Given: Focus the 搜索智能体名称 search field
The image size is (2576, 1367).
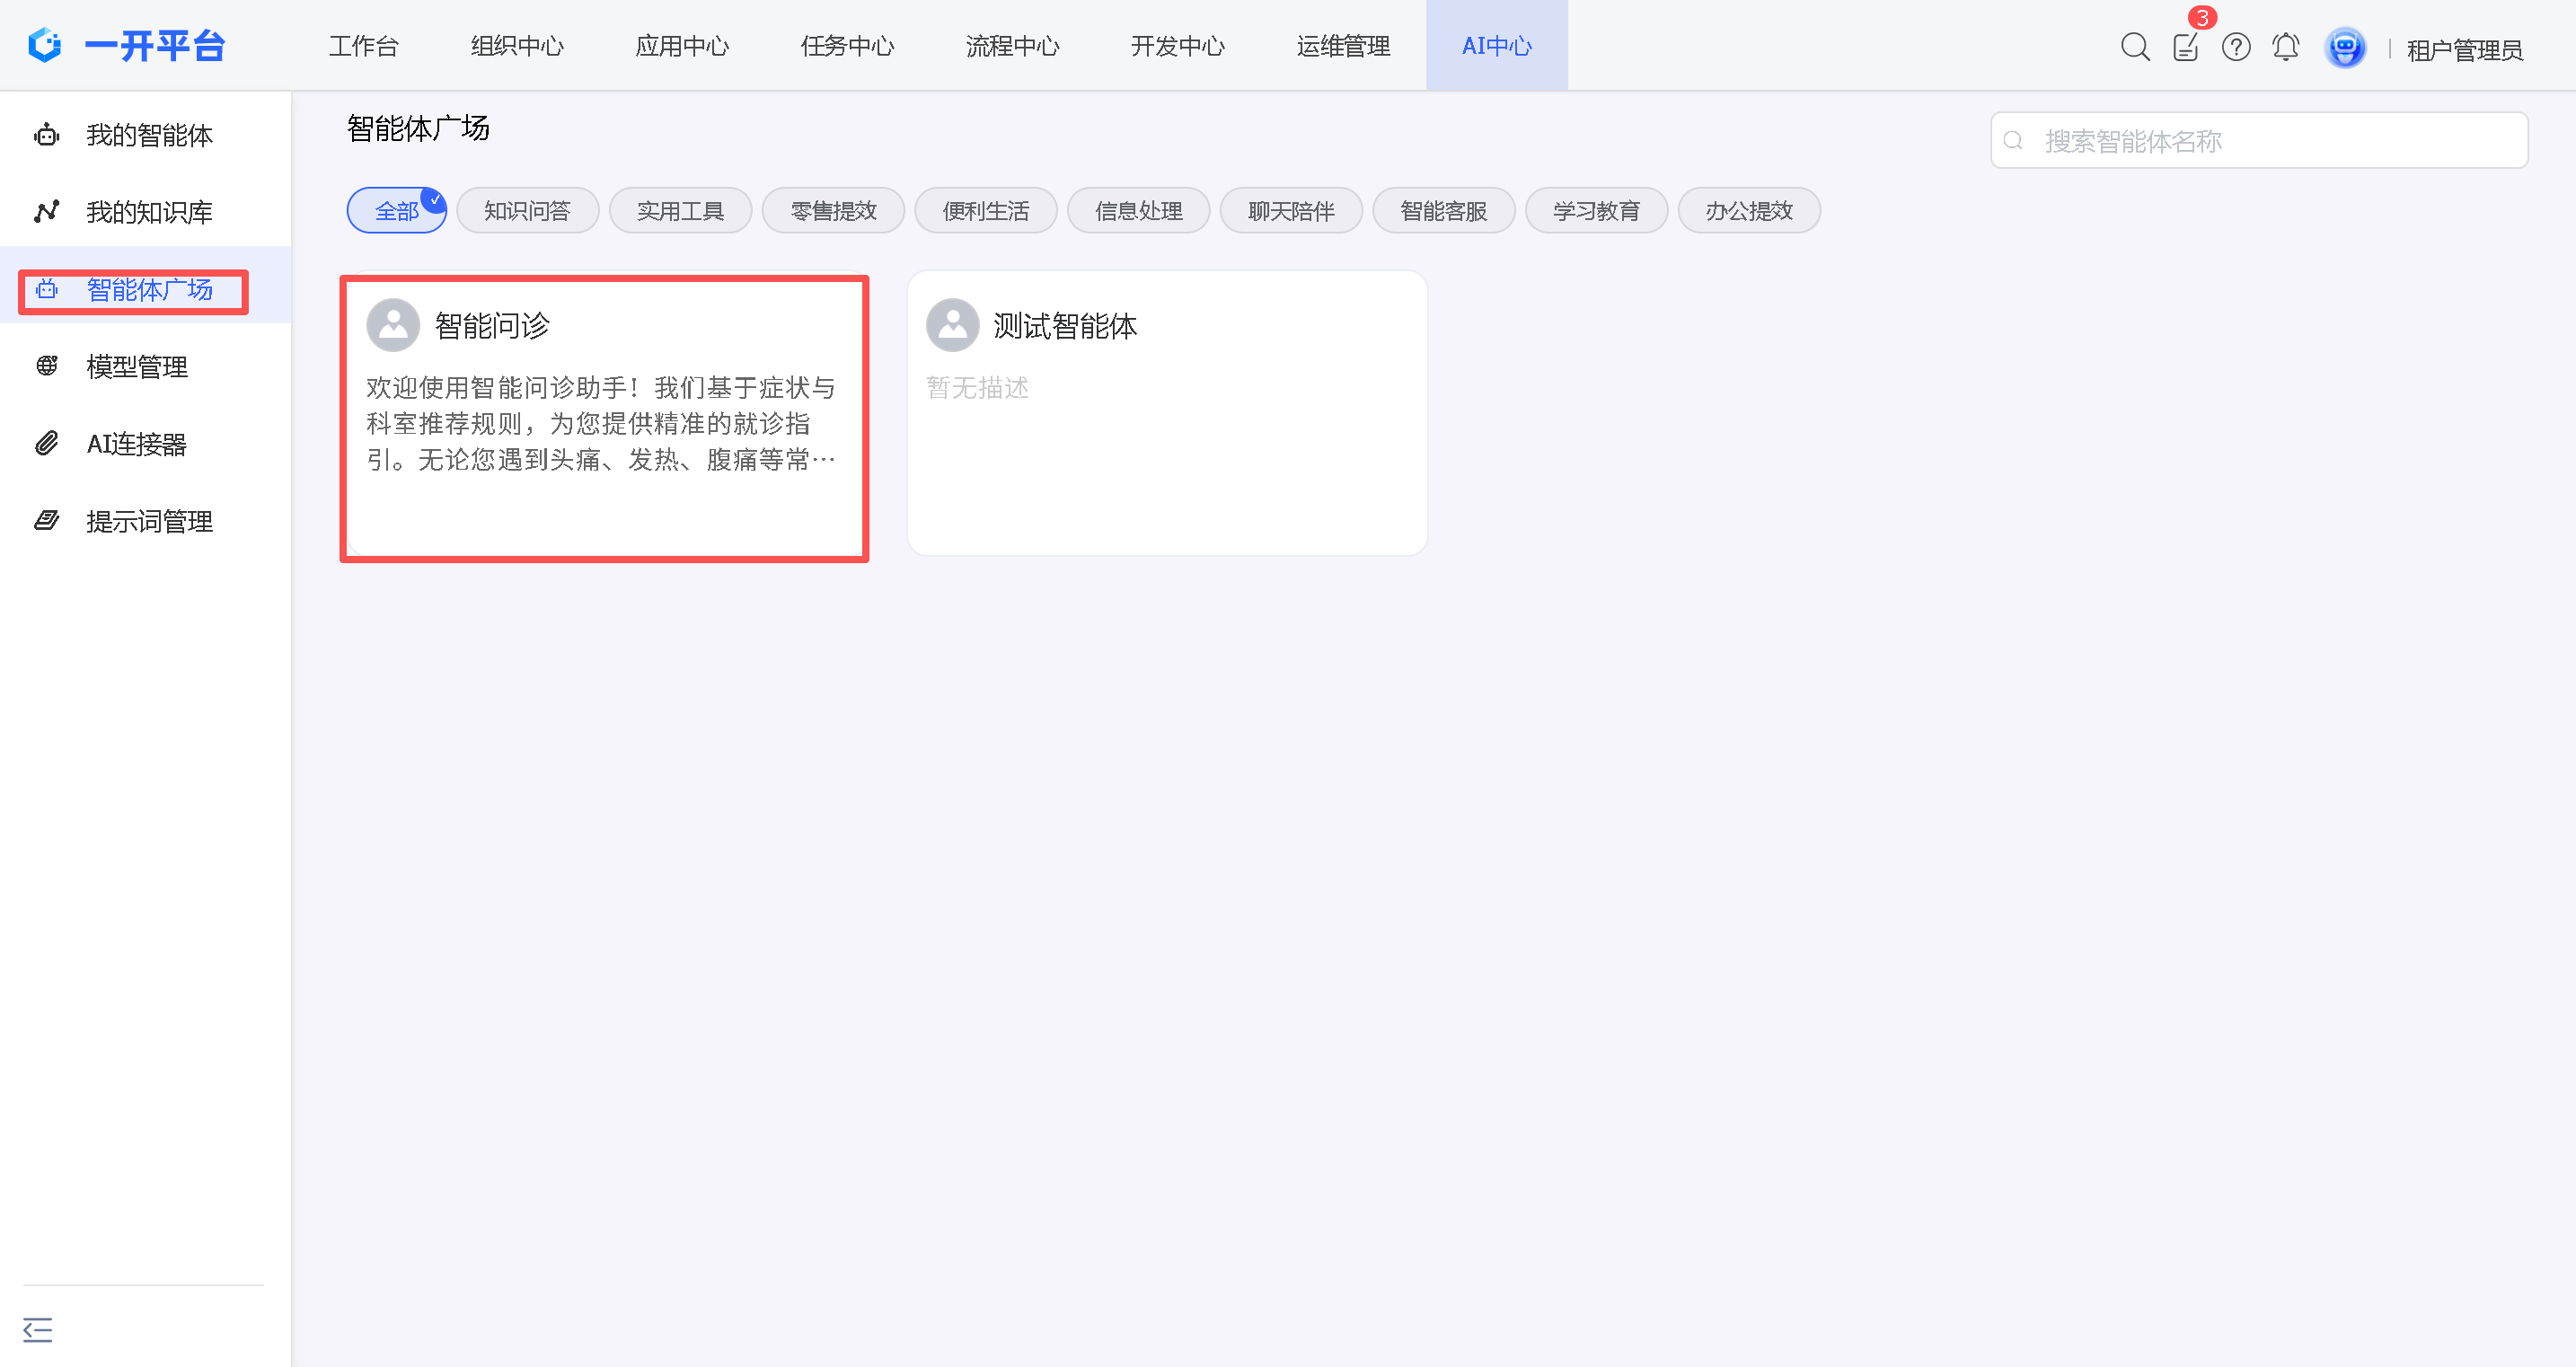Looking at the screenshot, I should pos(2270,141).
